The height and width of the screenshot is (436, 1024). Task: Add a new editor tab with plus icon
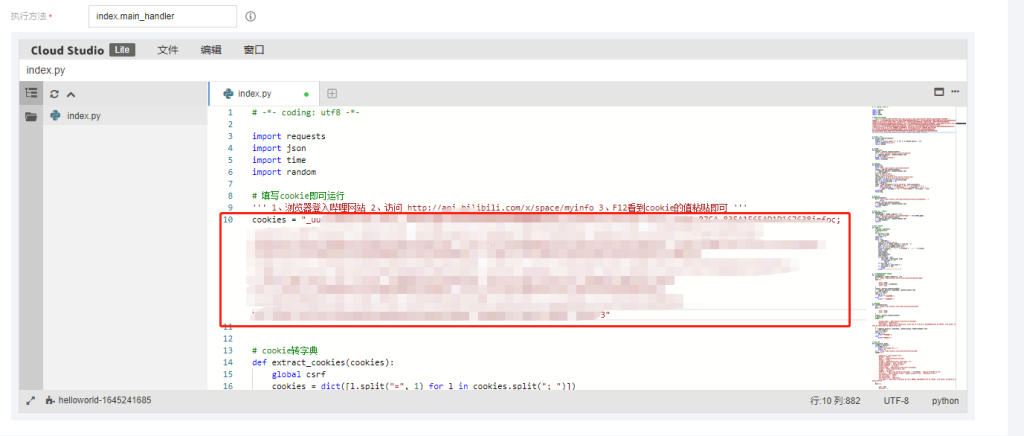(332, 93)
